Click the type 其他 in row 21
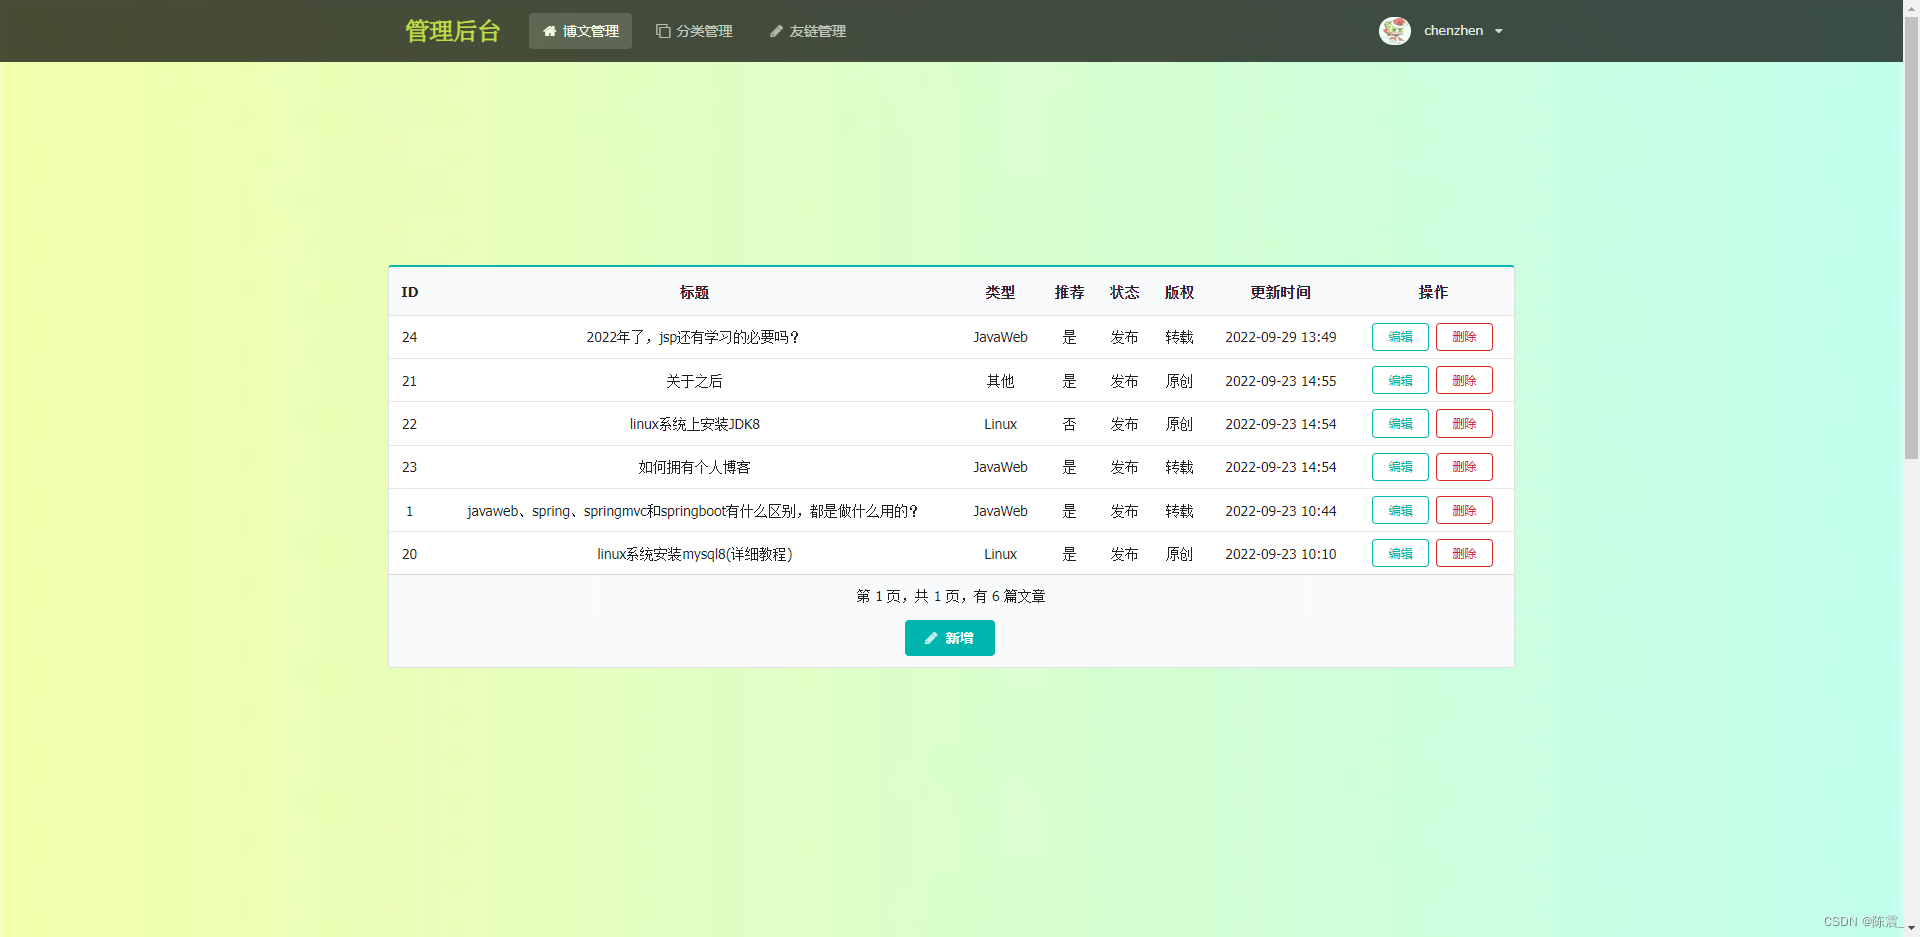1920x937 pixels. (1000, 381)
